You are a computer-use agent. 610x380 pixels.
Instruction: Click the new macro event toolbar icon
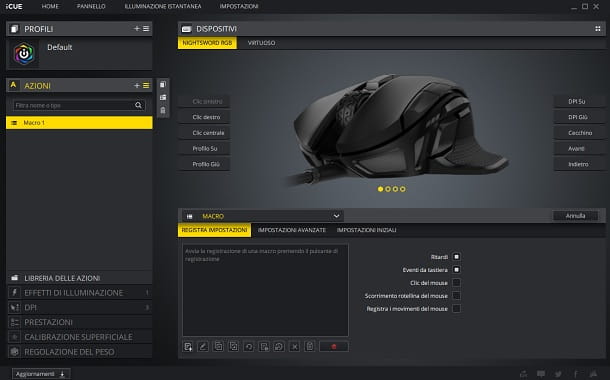tap(188, 347)
